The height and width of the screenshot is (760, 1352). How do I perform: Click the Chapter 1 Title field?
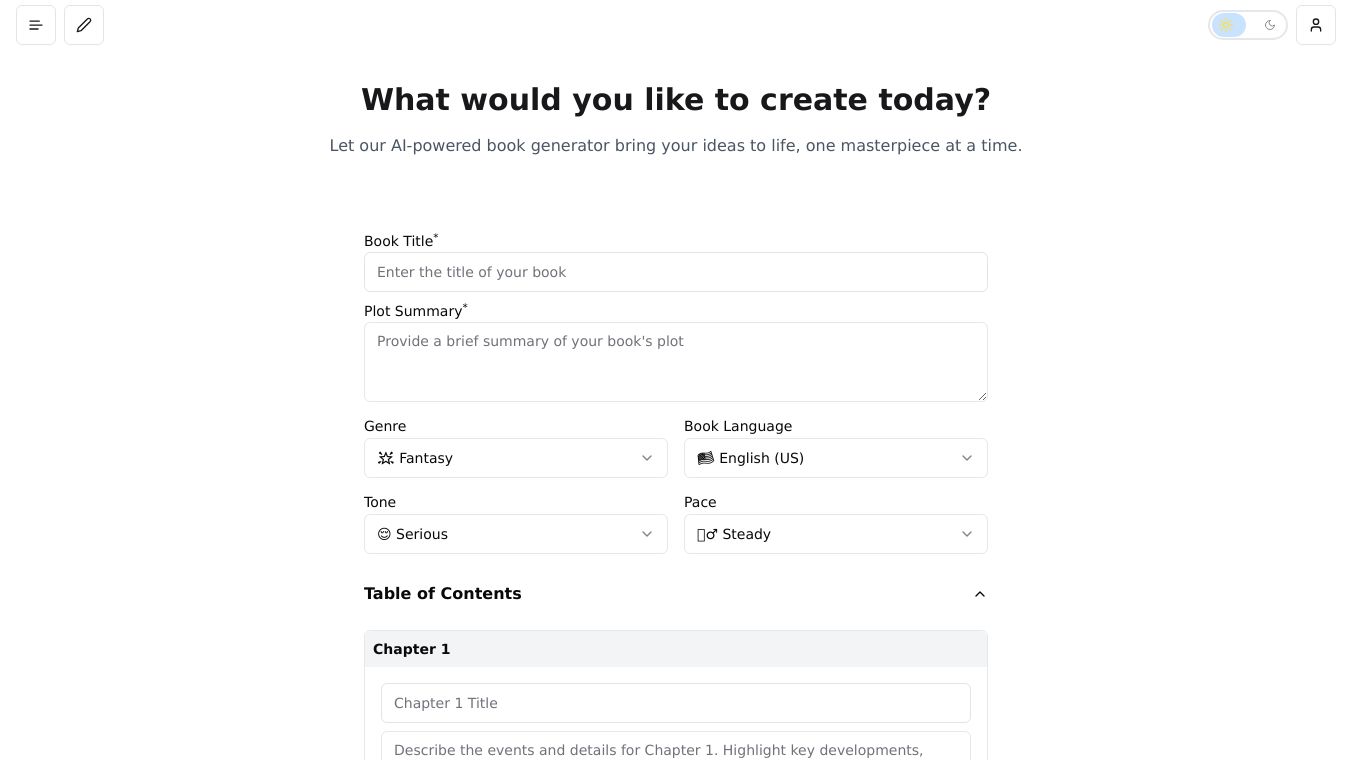click(x=675, y=703)
